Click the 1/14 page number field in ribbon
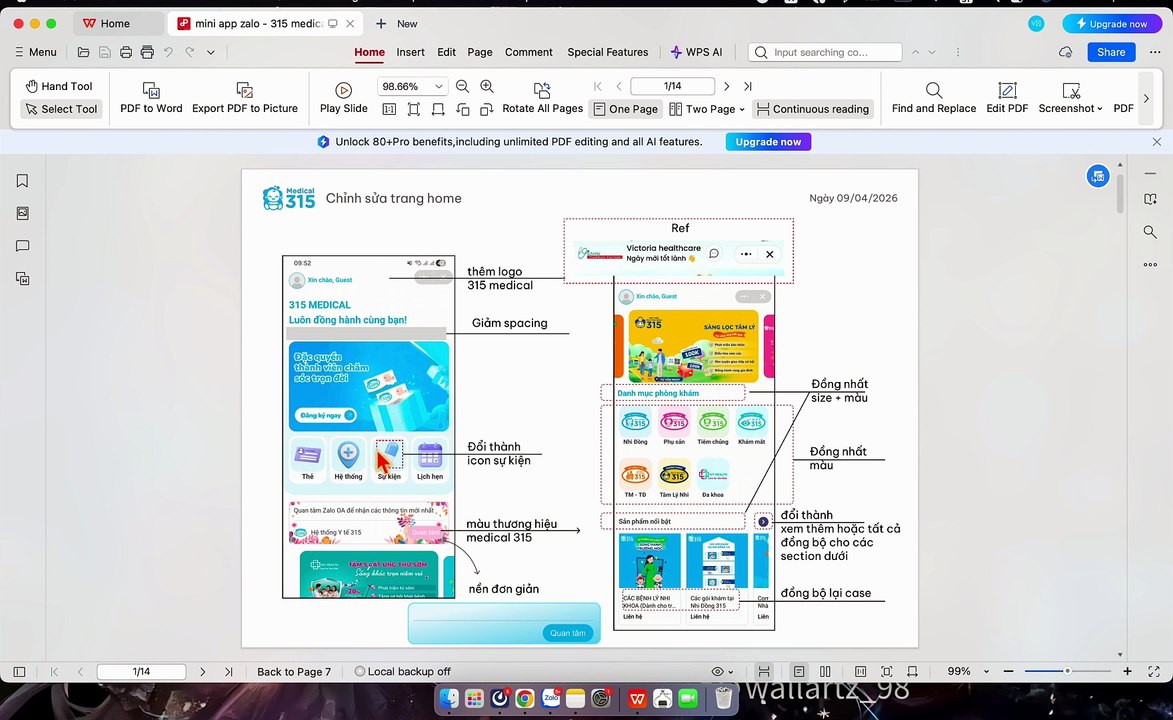Image resolution: width=1173 pixels, height=720 pixels. pyautogui.click(x=673, y=87)
